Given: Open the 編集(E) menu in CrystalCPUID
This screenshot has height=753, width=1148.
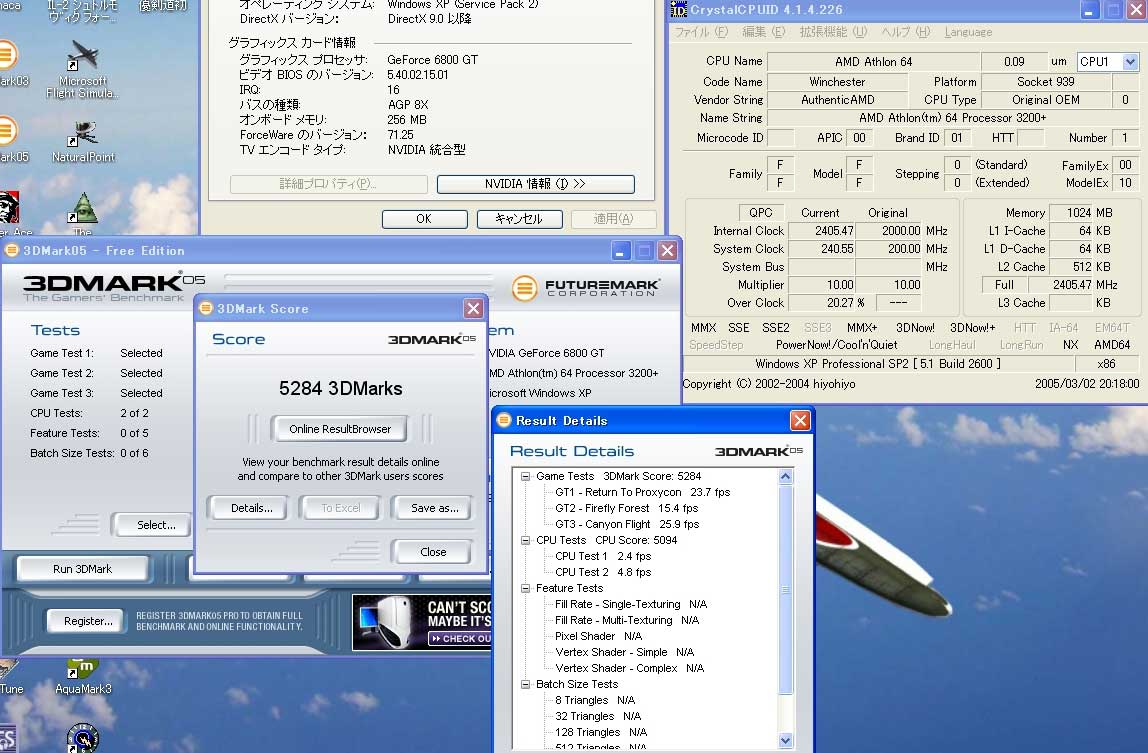Looking at the screenshot, I should tap(764, 32).
